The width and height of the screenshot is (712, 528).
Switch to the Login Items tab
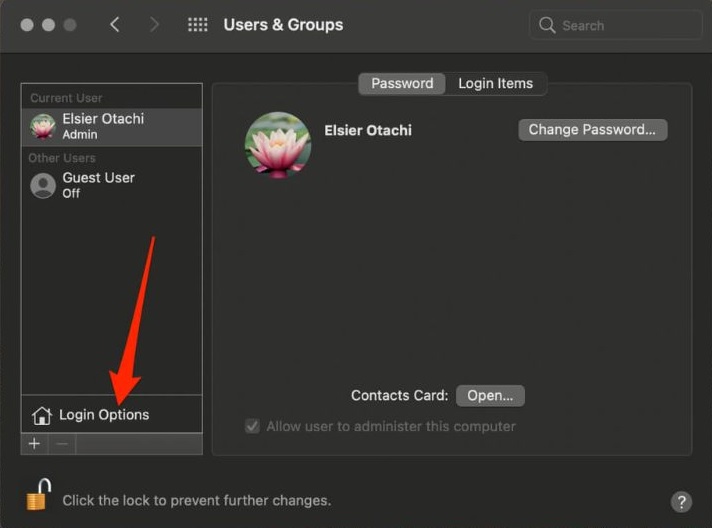(495, 84)
